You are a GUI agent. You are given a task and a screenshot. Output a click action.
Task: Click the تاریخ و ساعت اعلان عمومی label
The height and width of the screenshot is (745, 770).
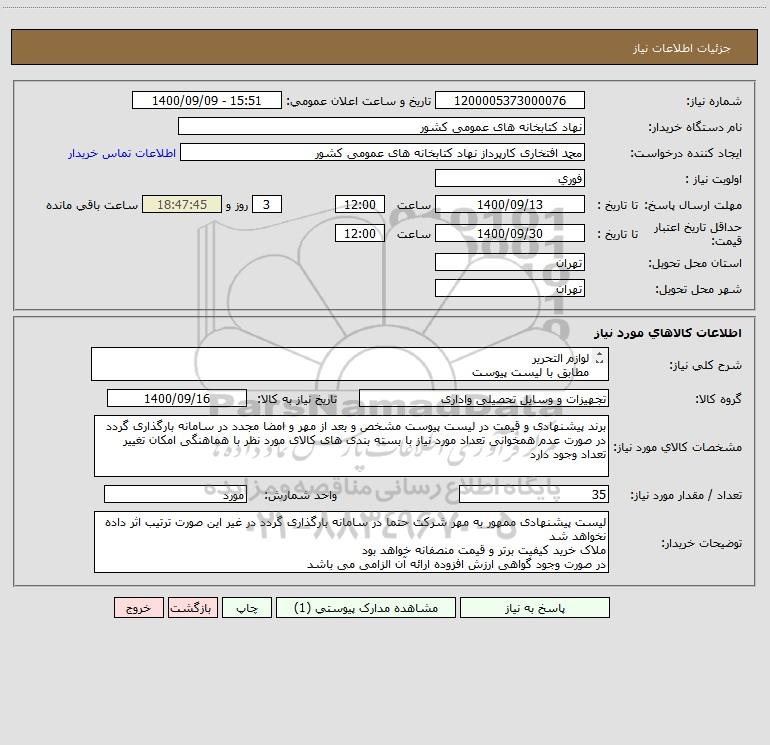[x=359, y=101]
